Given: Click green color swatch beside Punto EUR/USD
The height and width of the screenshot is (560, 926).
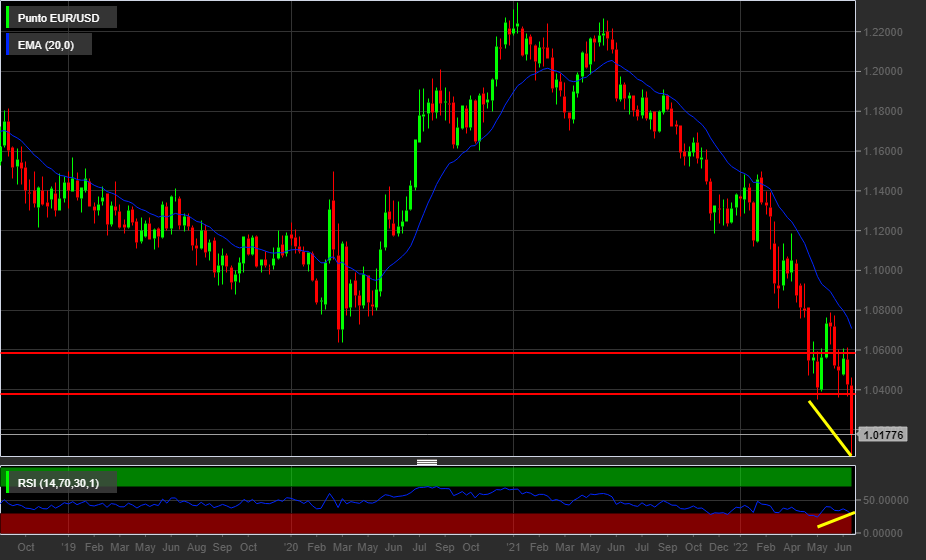Looking at the screenshot, I should click(9, 17).
